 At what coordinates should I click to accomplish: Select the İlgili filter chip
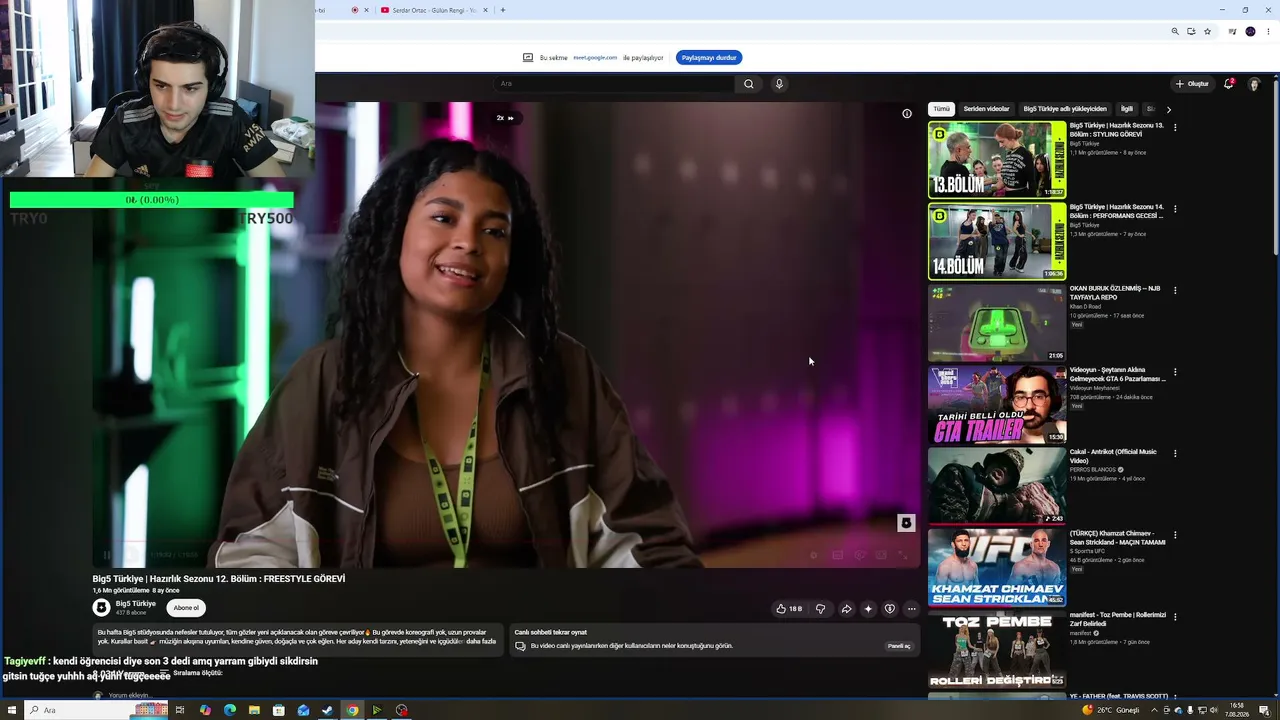coord(1127,109)
